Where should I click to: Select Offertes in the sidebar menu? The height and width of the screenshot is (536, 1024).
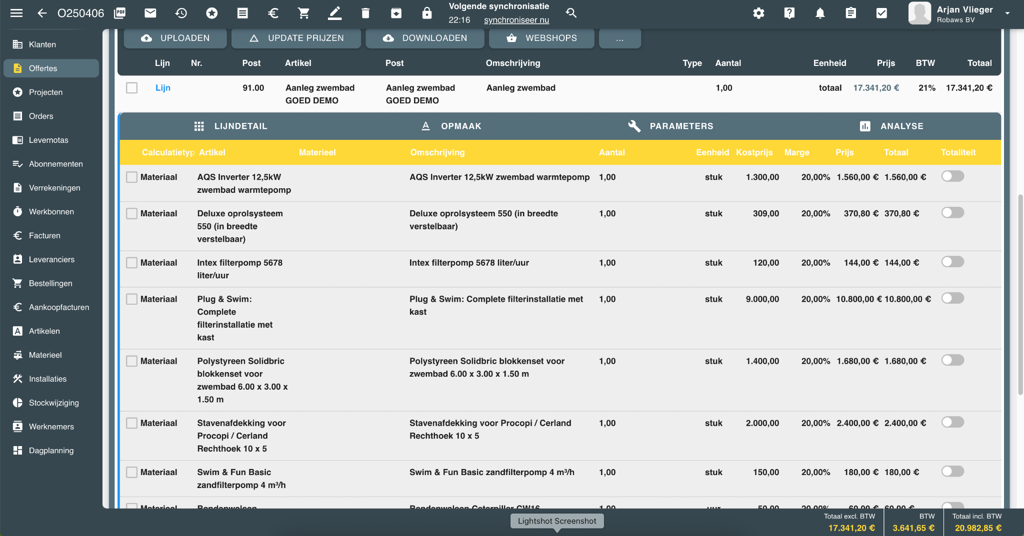[51, 68]
